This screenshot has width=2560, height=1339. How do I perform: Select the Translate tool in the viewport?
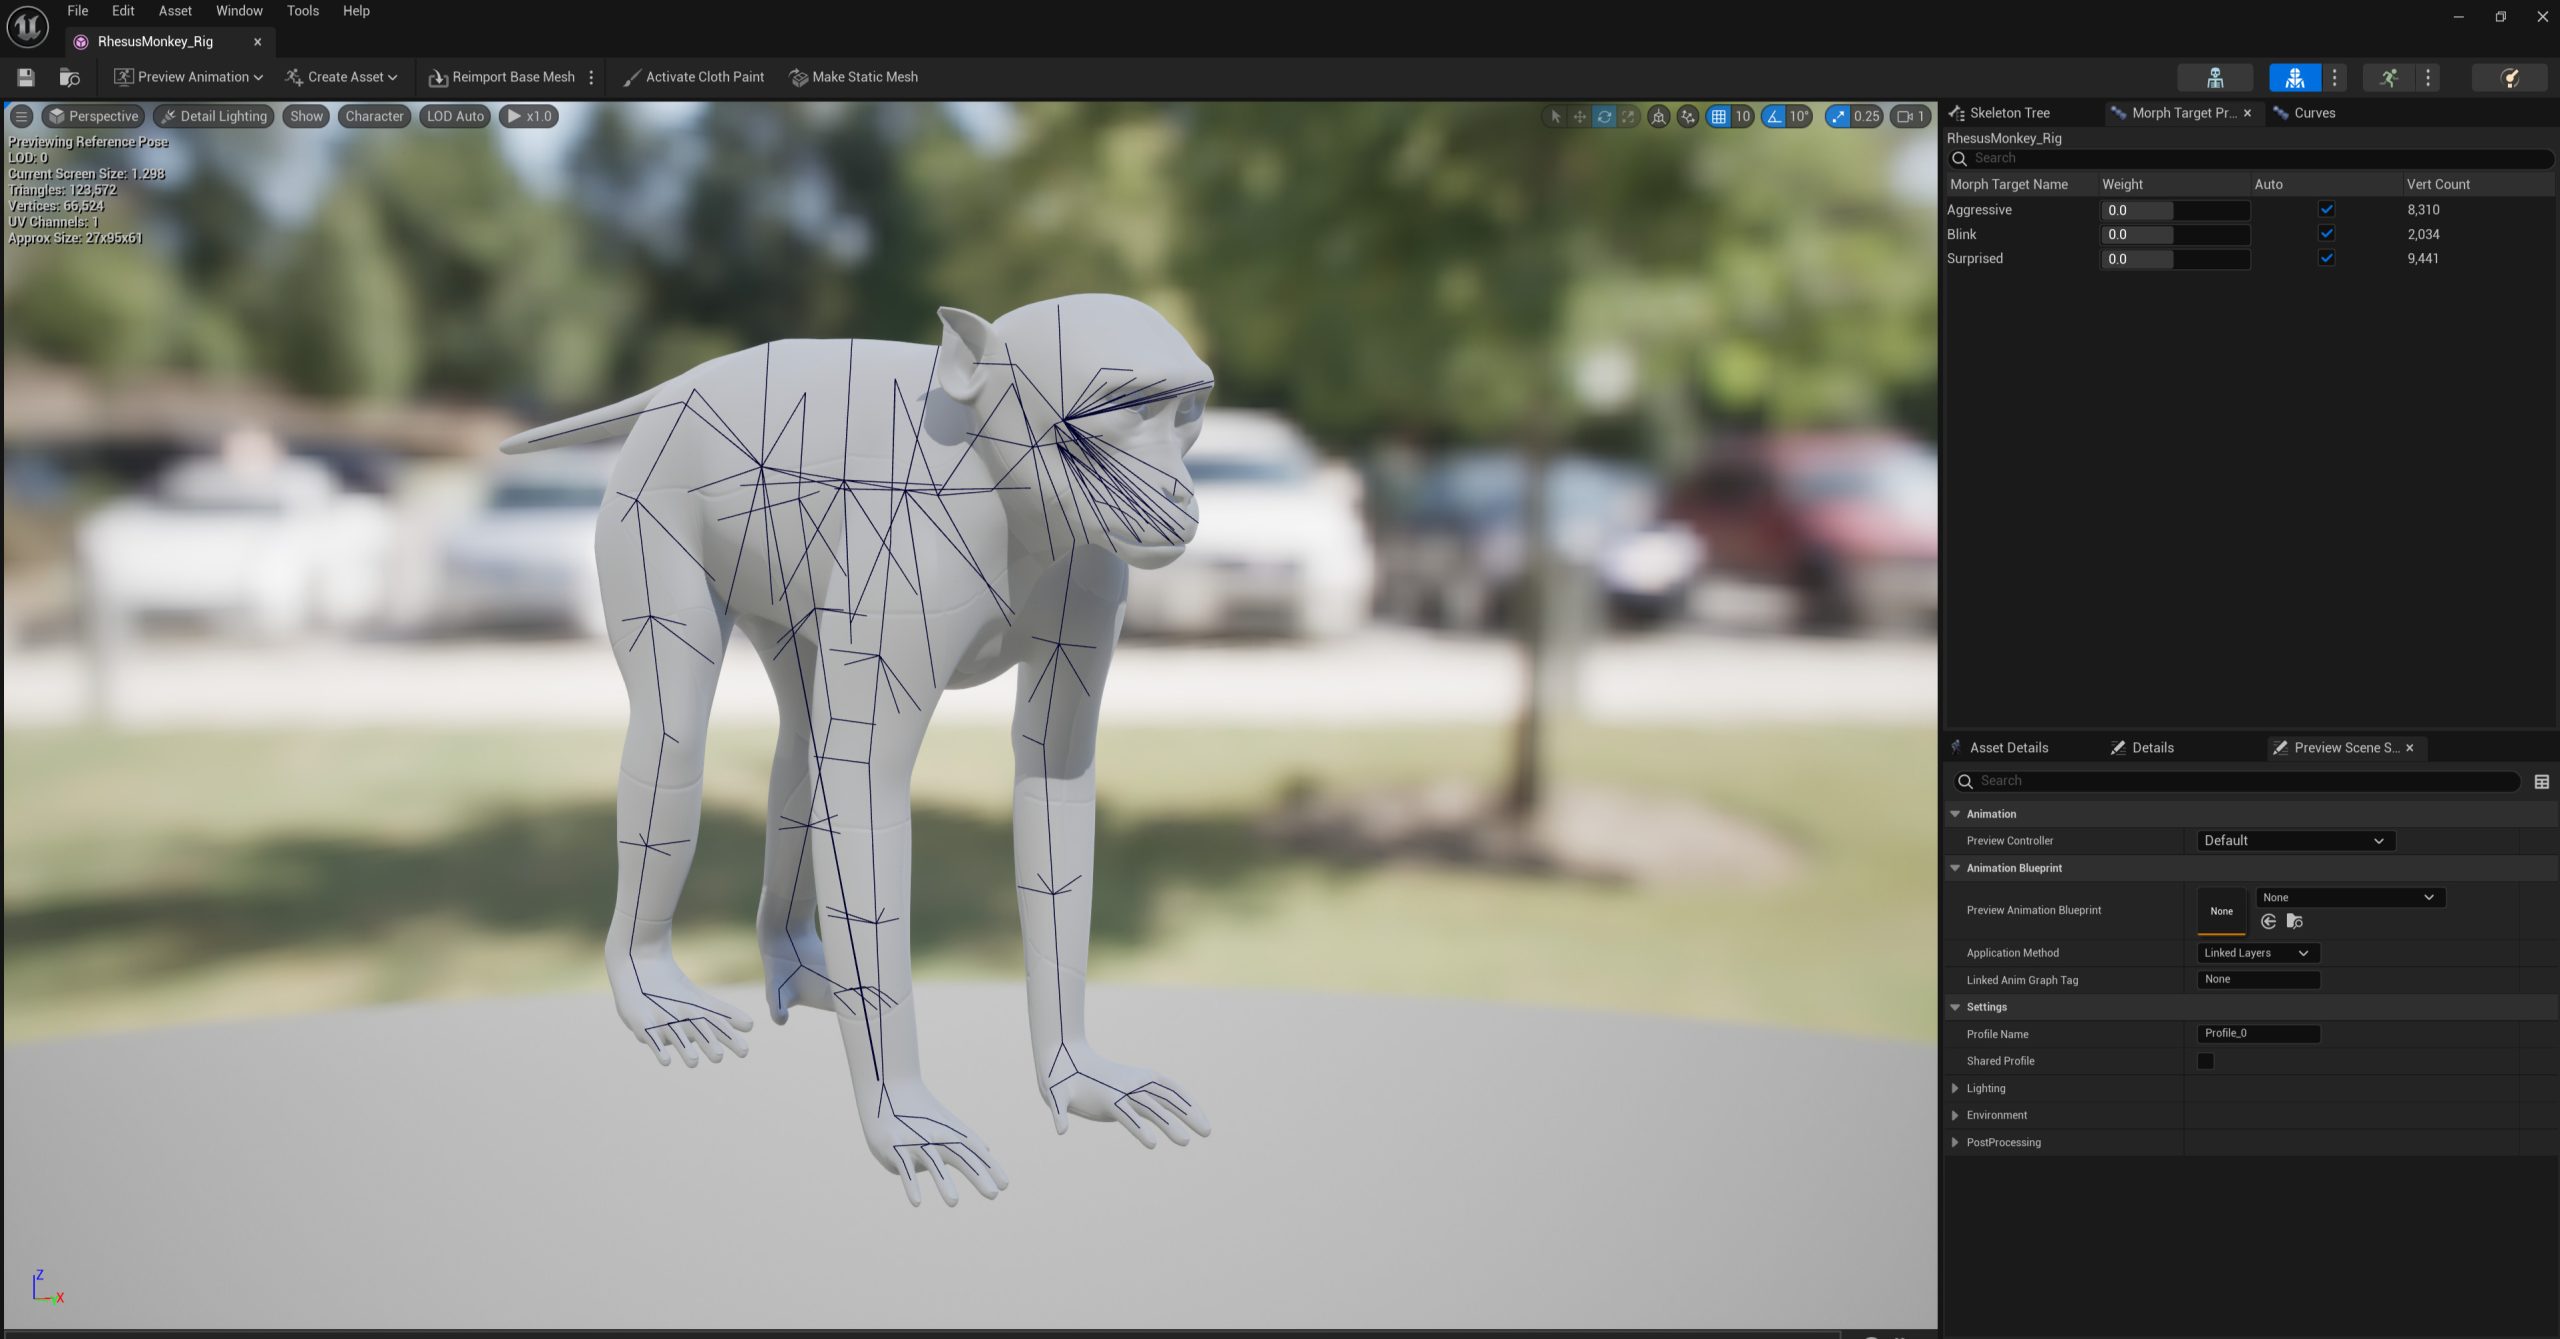[1579, 116]
